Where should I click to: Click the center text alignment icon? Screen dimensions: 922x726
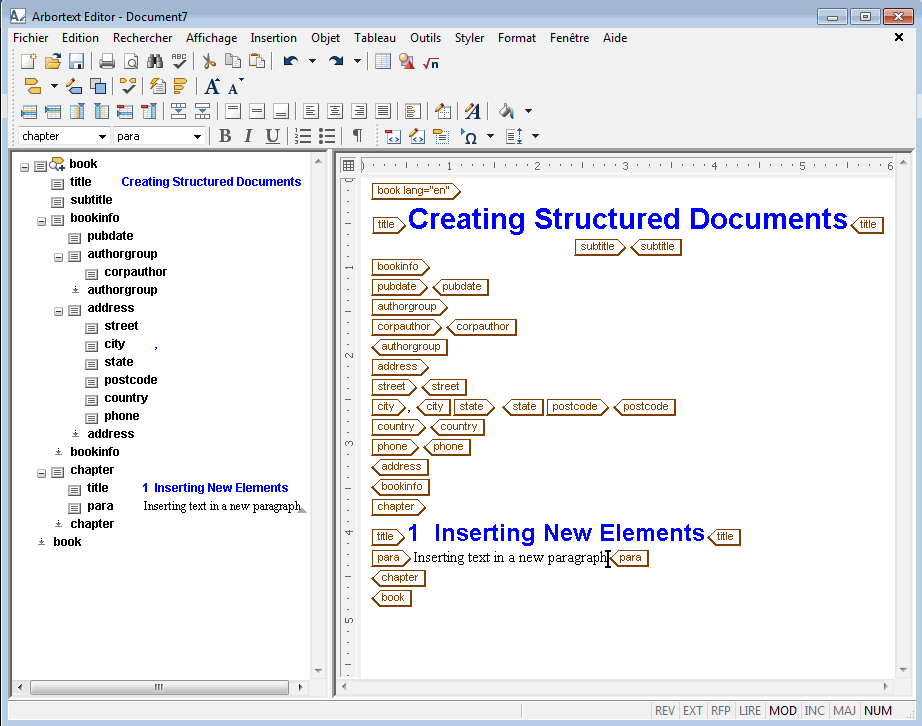pyautogui.click(x=335, y=111)
